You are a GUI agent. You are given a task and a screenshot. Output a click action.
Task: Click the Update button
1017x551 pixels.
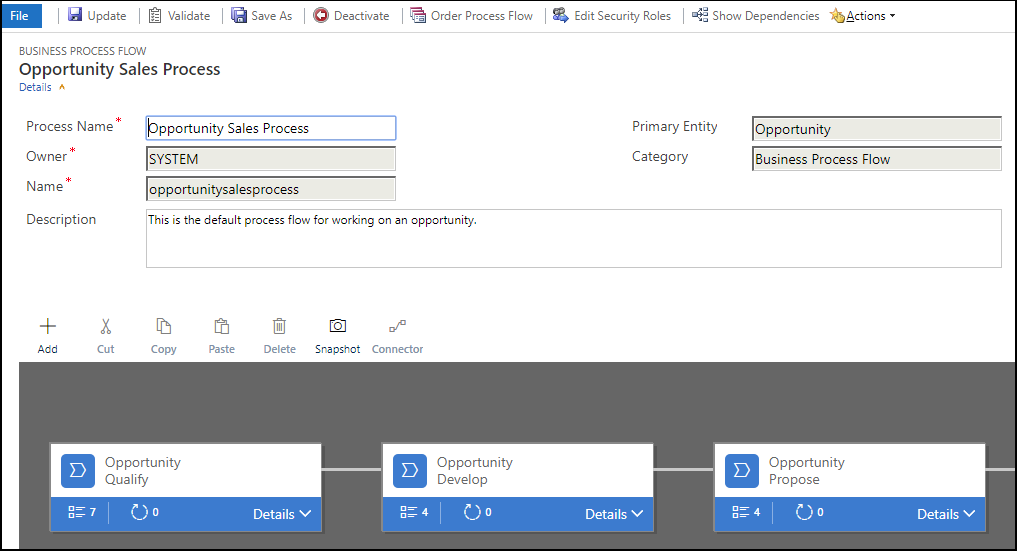97,16
